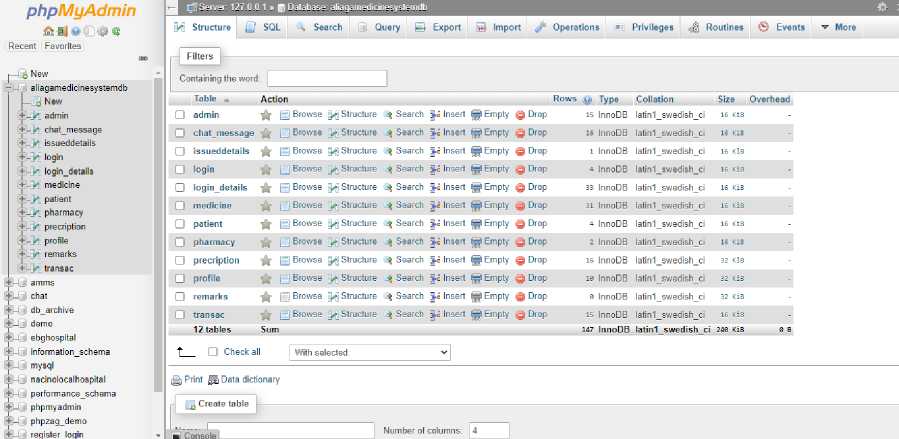899x439 pixels.
Task: Click the Create table button
Action: [x=216, y=404]
